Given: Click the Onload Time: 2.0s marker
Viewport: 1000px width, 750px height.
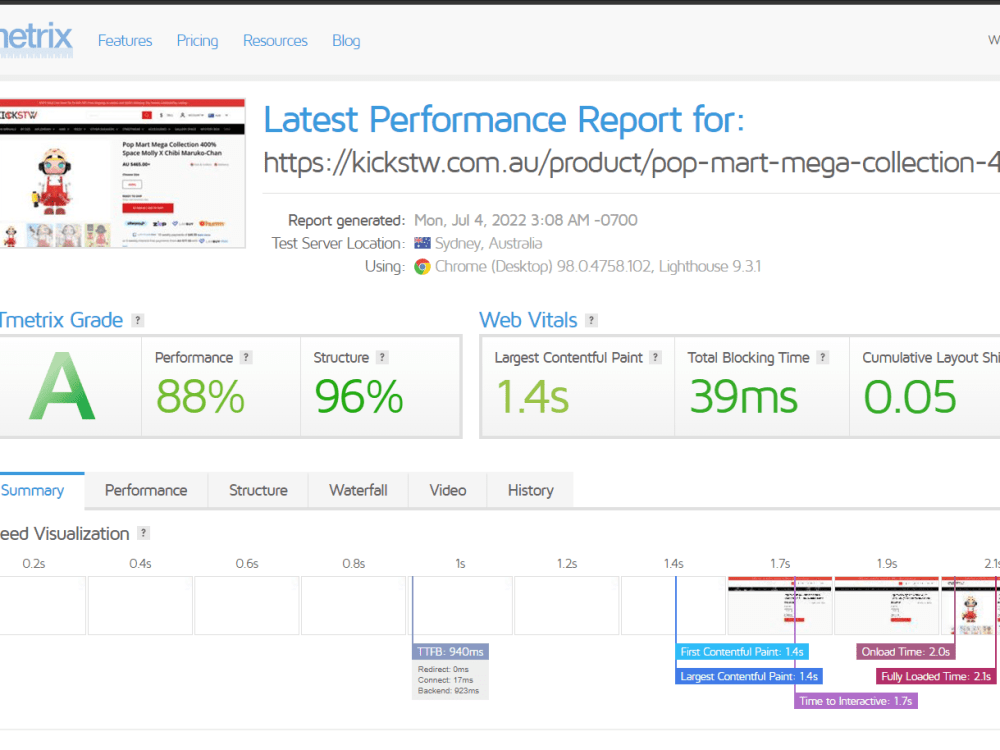Looking at the screenshot, I should [x=906, y=652].
